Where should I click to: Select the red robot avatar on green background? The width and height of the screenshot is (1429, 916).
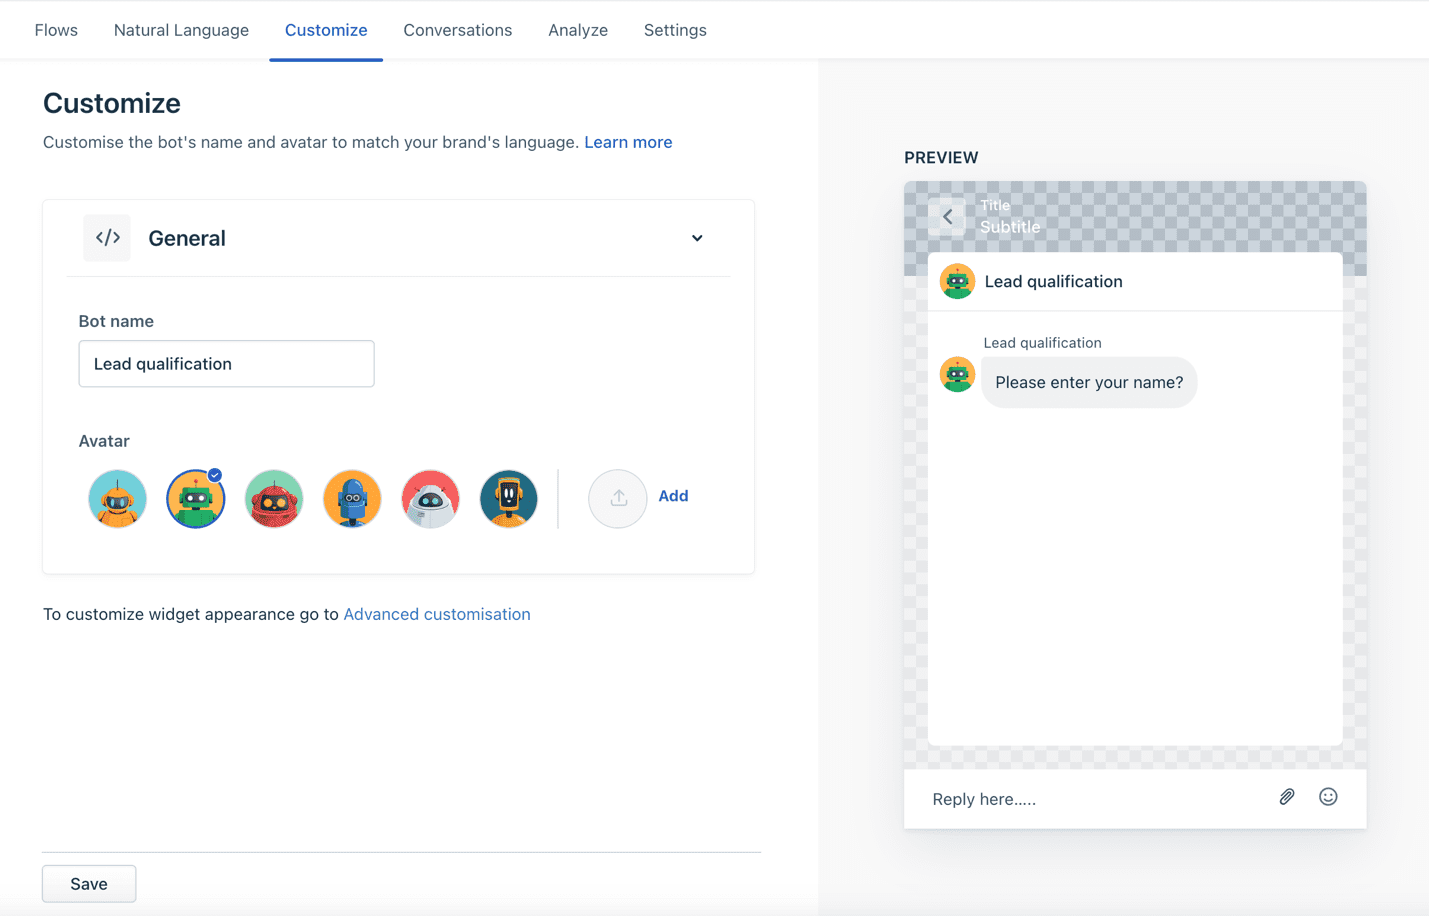[x=274, y=498]
